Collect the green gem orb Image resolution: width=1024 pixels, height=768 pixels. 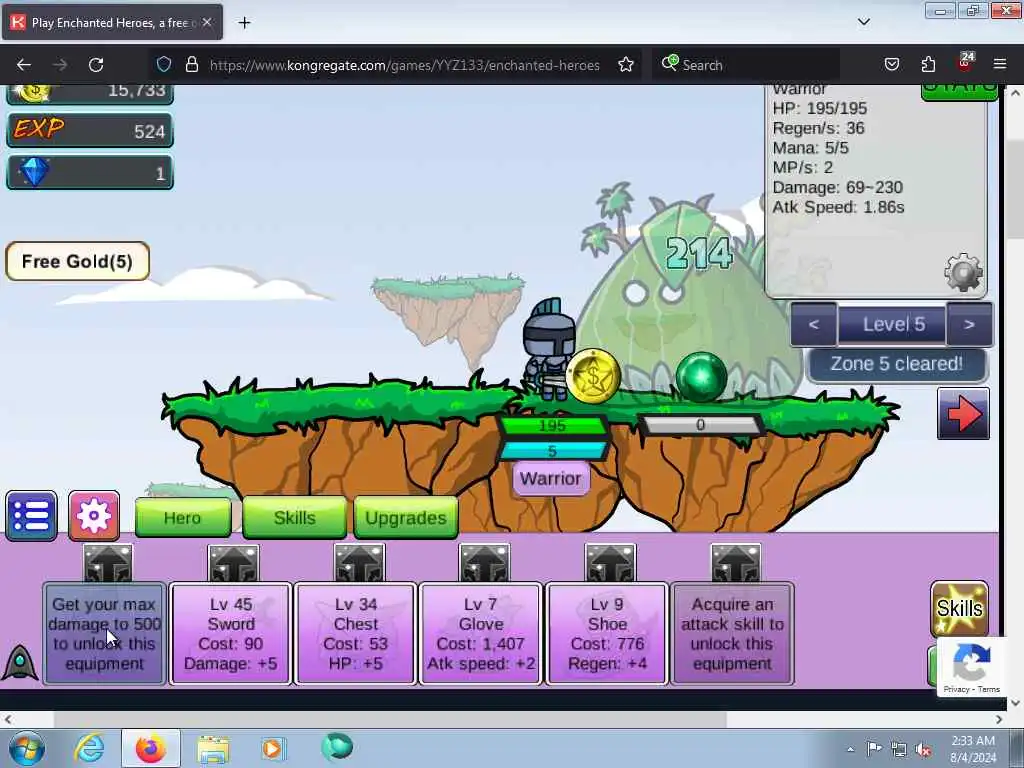701,377
